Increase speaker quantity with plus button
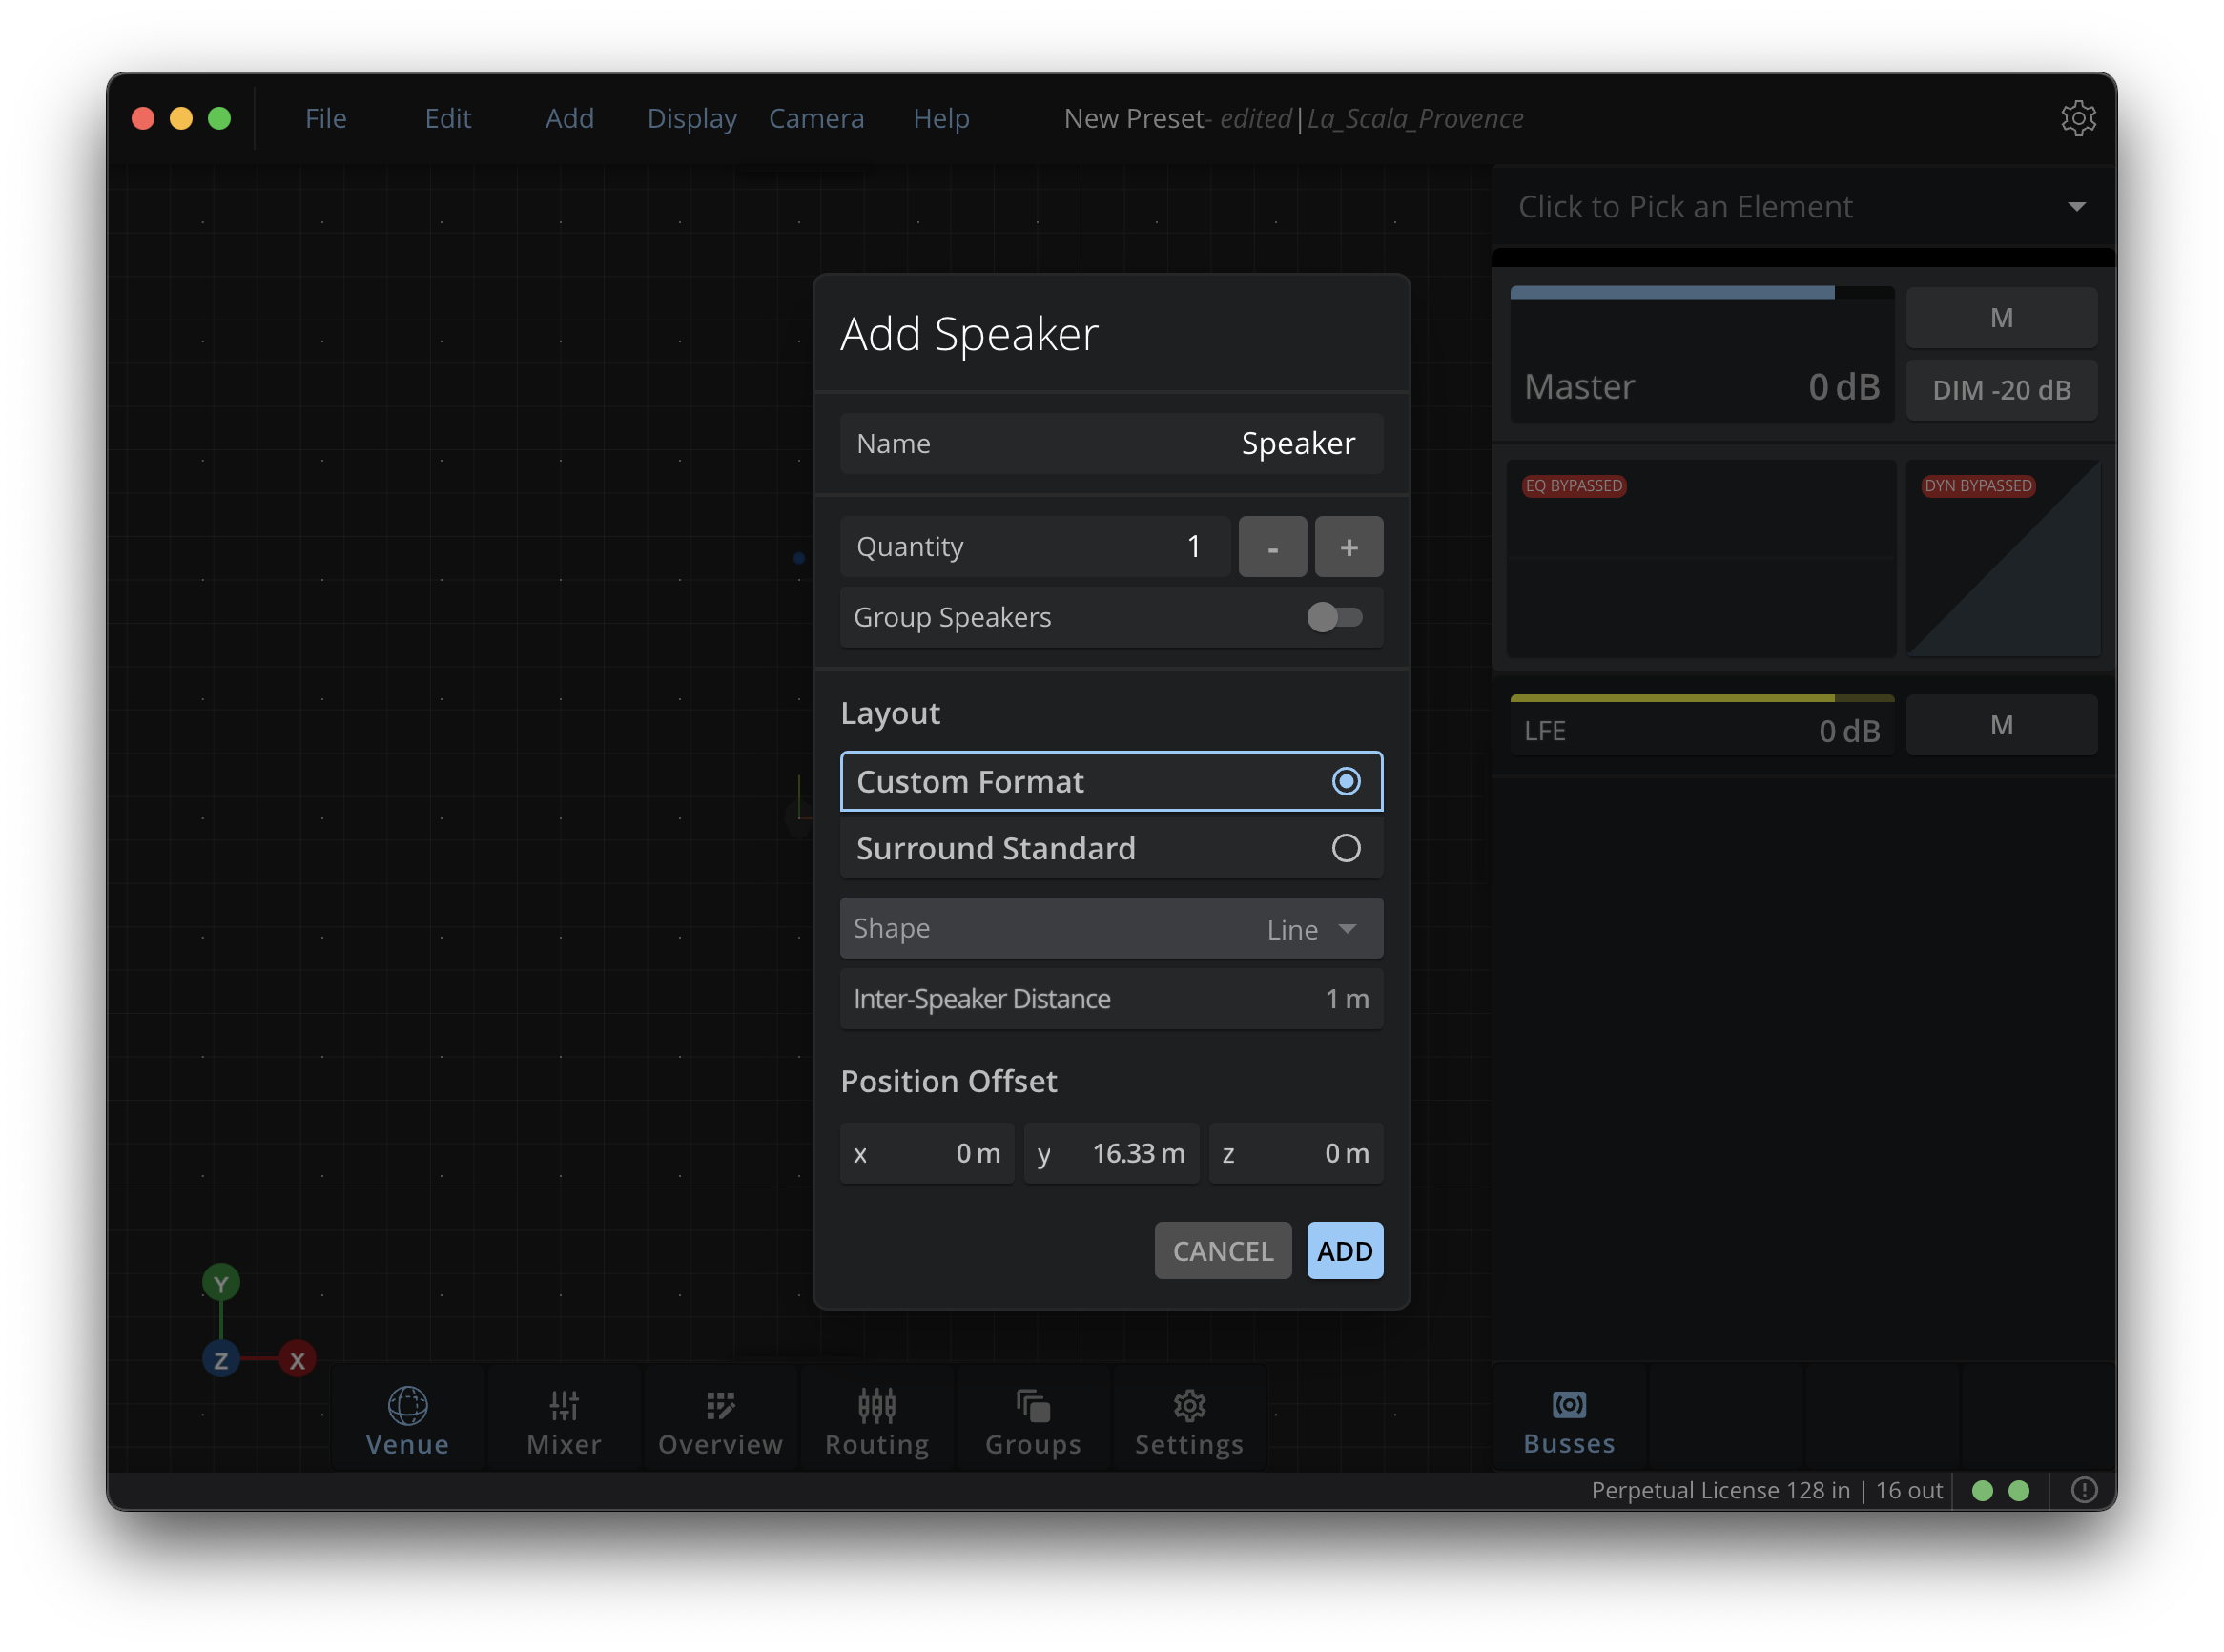Screen dimensions: 2224x1652 point(1348,547)
